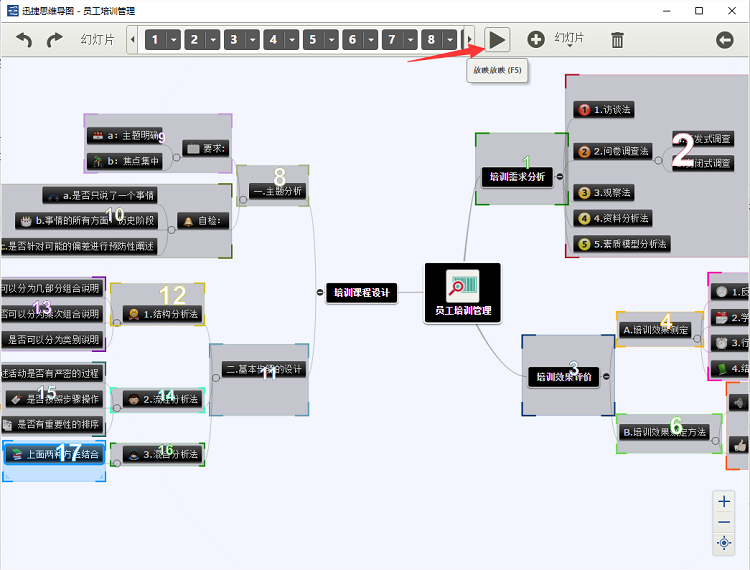Open dropdown arrow next to slide 4
Screen dimensions: 750x570
pos(292,40)
